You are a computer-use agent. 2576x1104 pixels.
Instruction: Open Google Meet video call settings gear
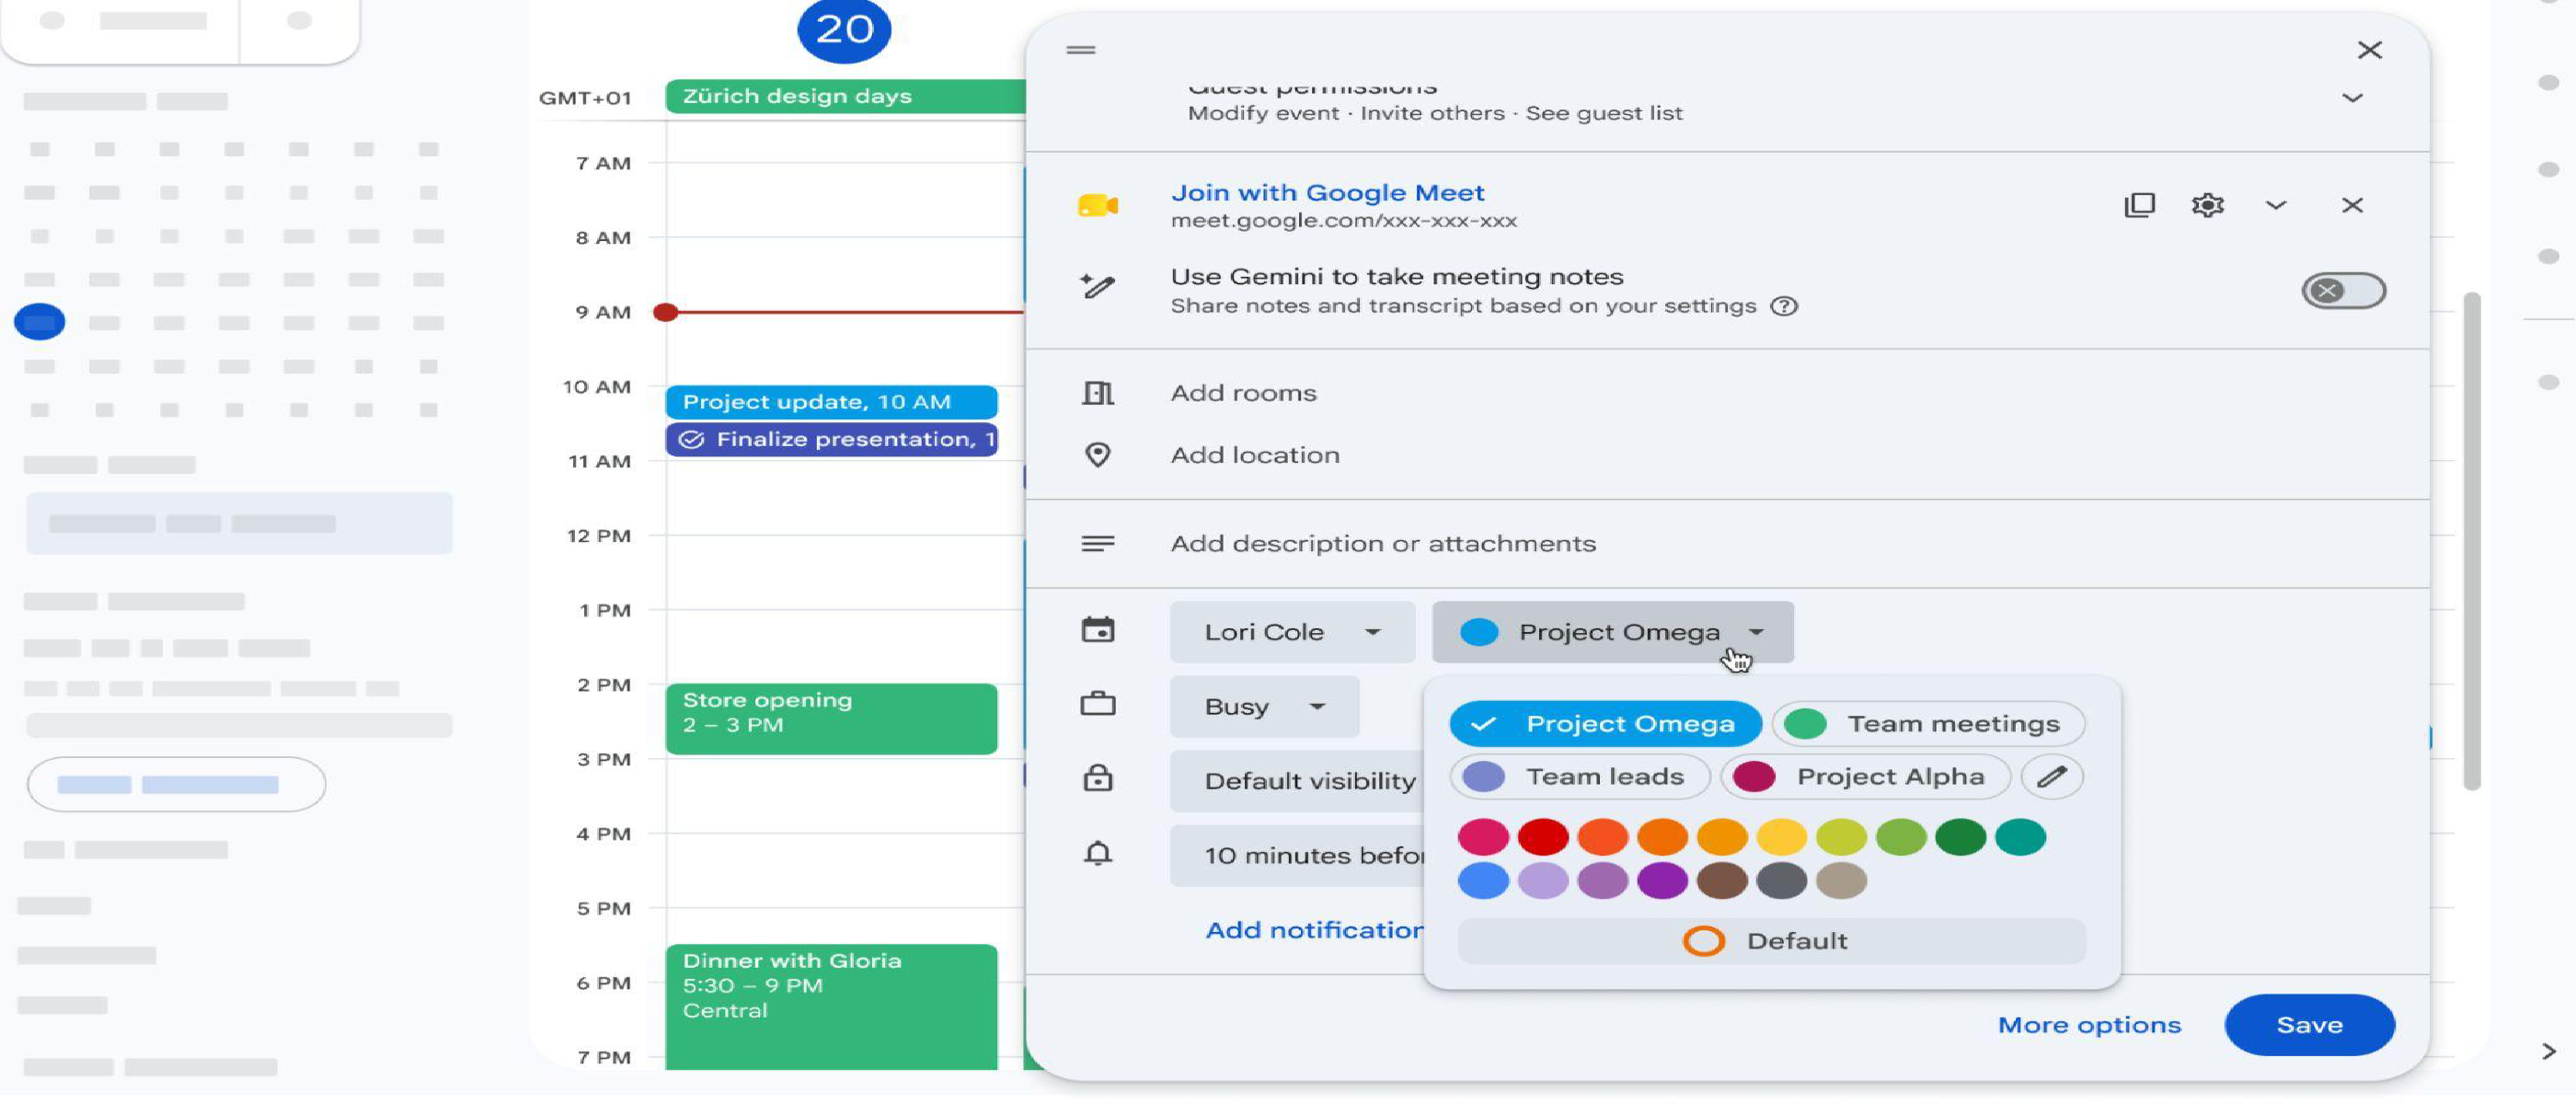click(2207, 205)
